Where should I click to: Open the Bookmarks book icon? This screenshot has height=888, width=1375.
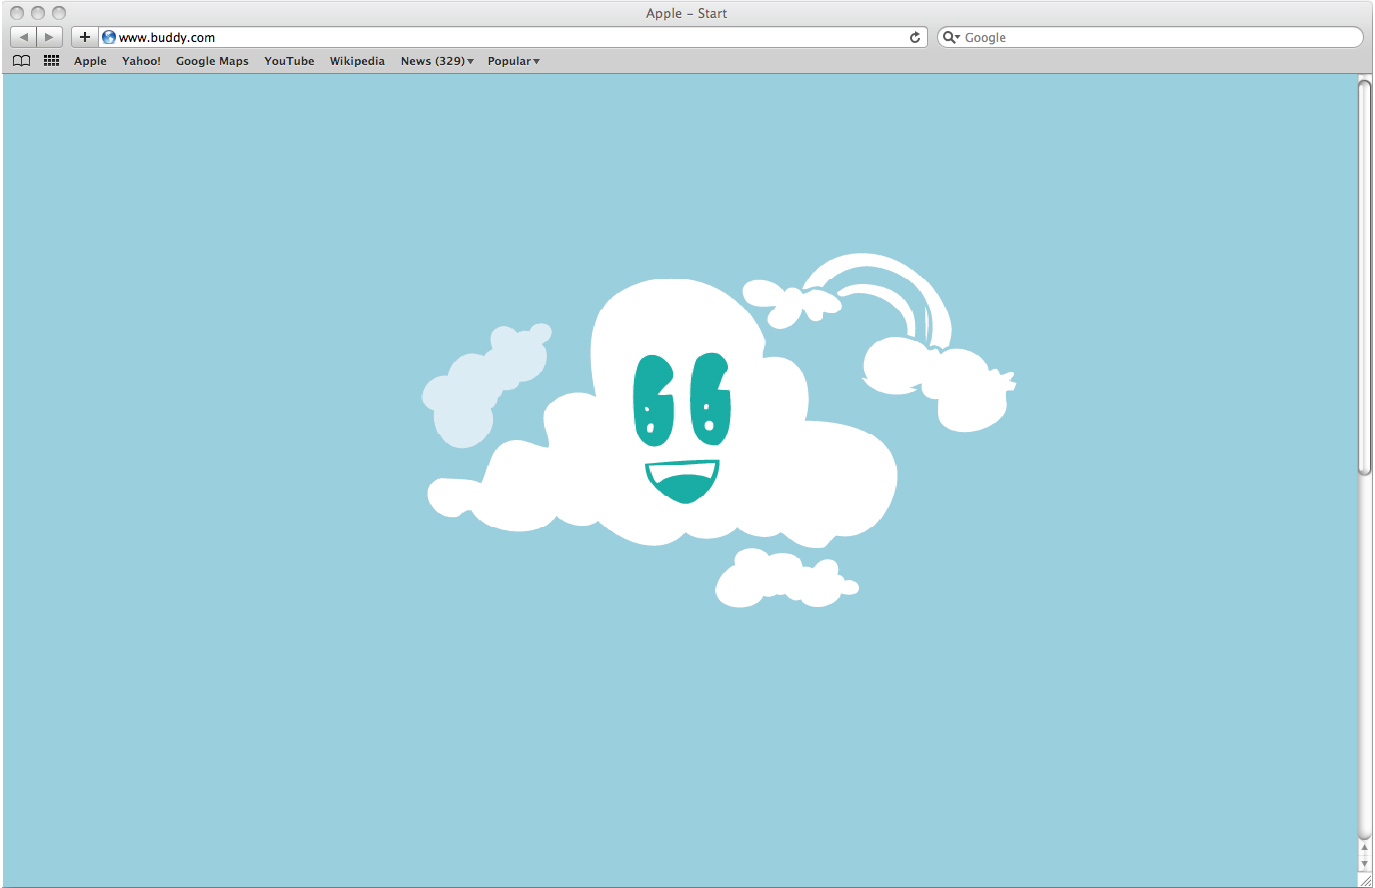(x=21, y=61)
